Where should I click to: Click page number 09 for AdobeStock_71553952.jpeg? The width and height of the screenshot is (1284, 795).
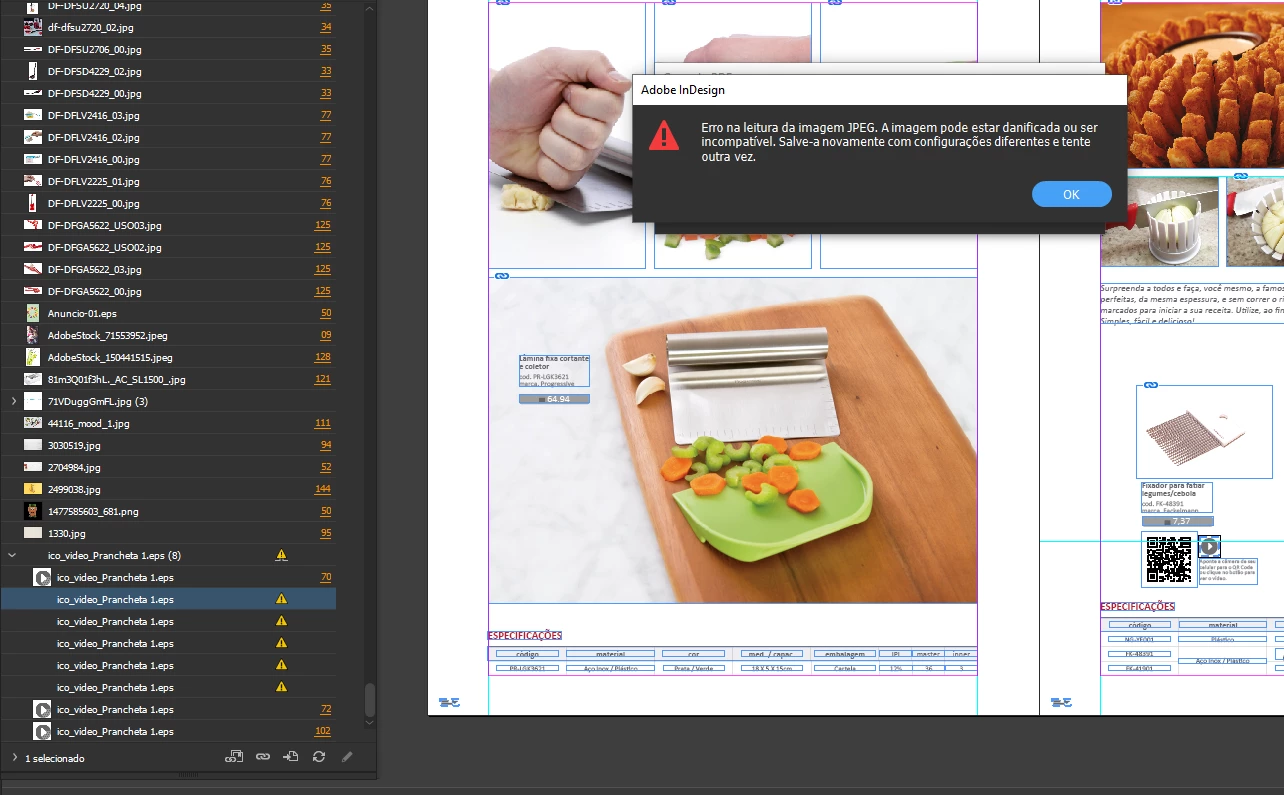click(x=326, y=335)
